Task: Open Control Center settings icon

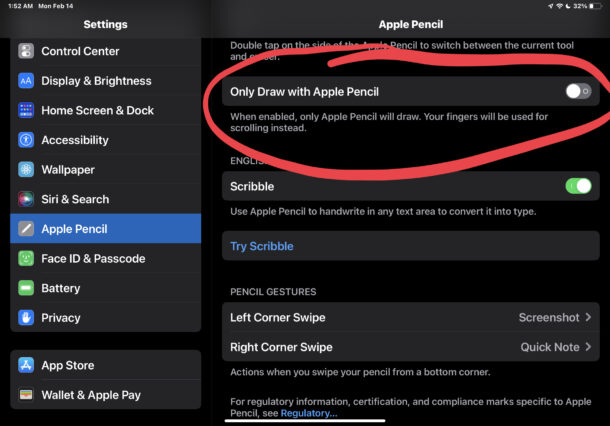Action: point(26,51)
